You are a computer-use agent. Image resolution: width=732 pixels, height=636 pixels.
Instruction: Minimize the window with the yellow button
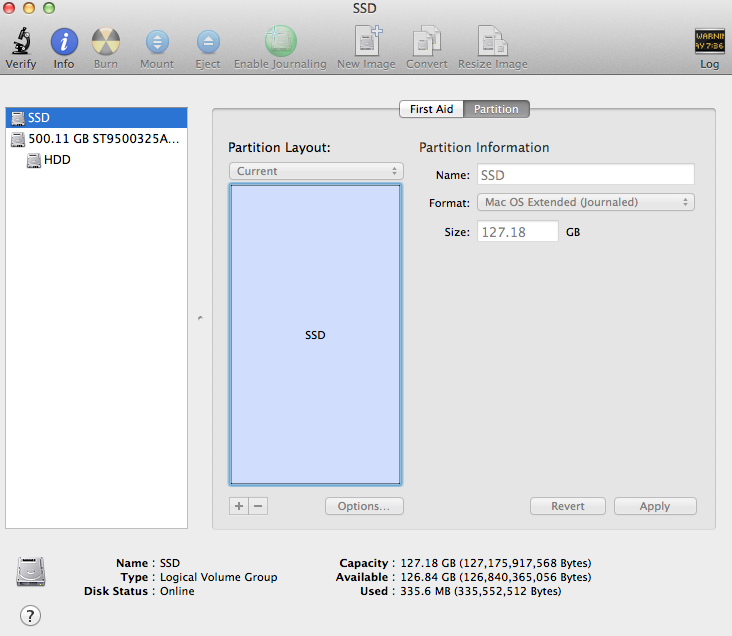click(29, 8)
